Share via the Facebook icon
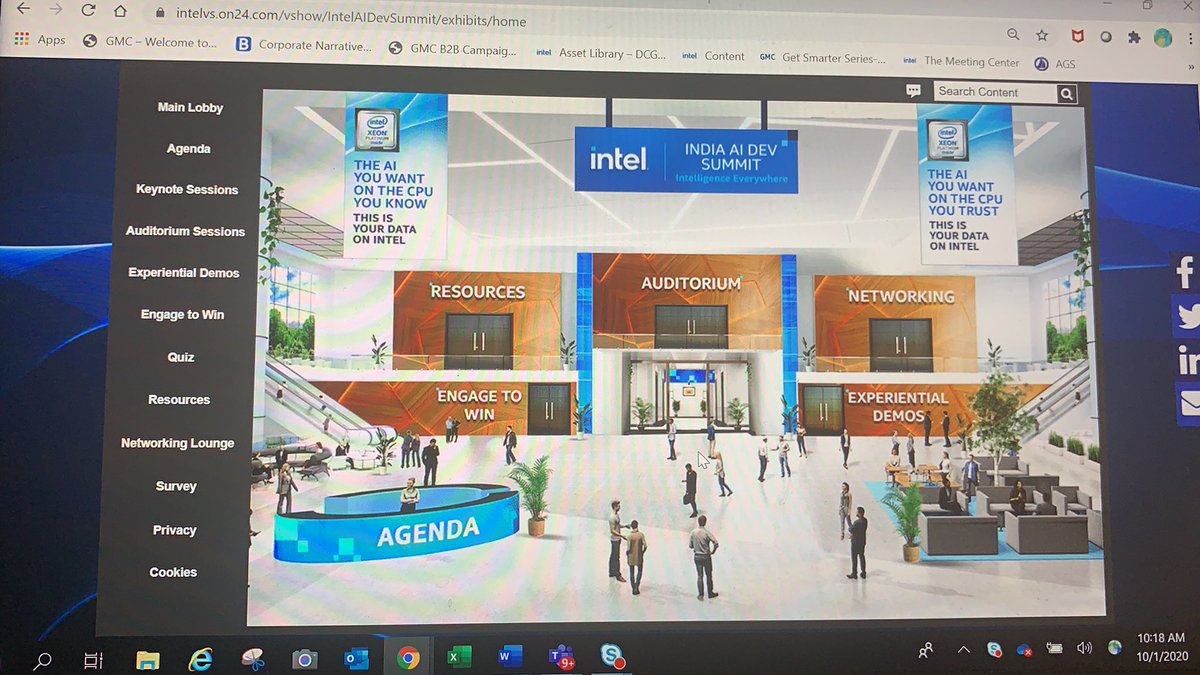 coord(1186,272)
